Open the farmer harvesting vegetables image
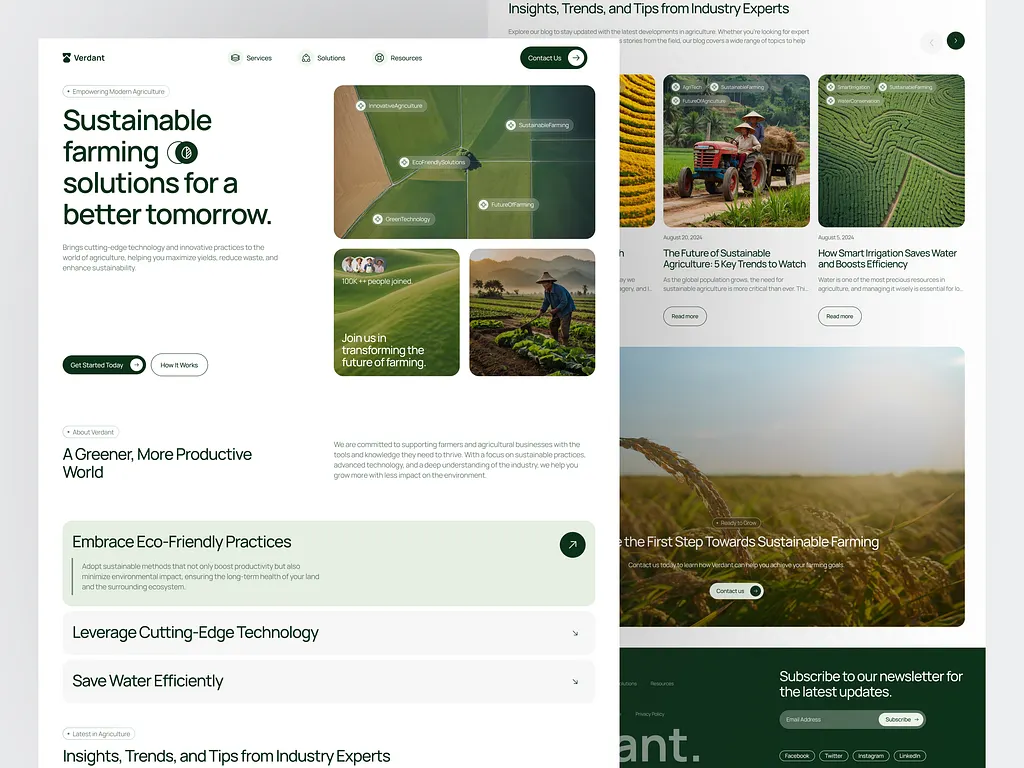 point(532,312)
